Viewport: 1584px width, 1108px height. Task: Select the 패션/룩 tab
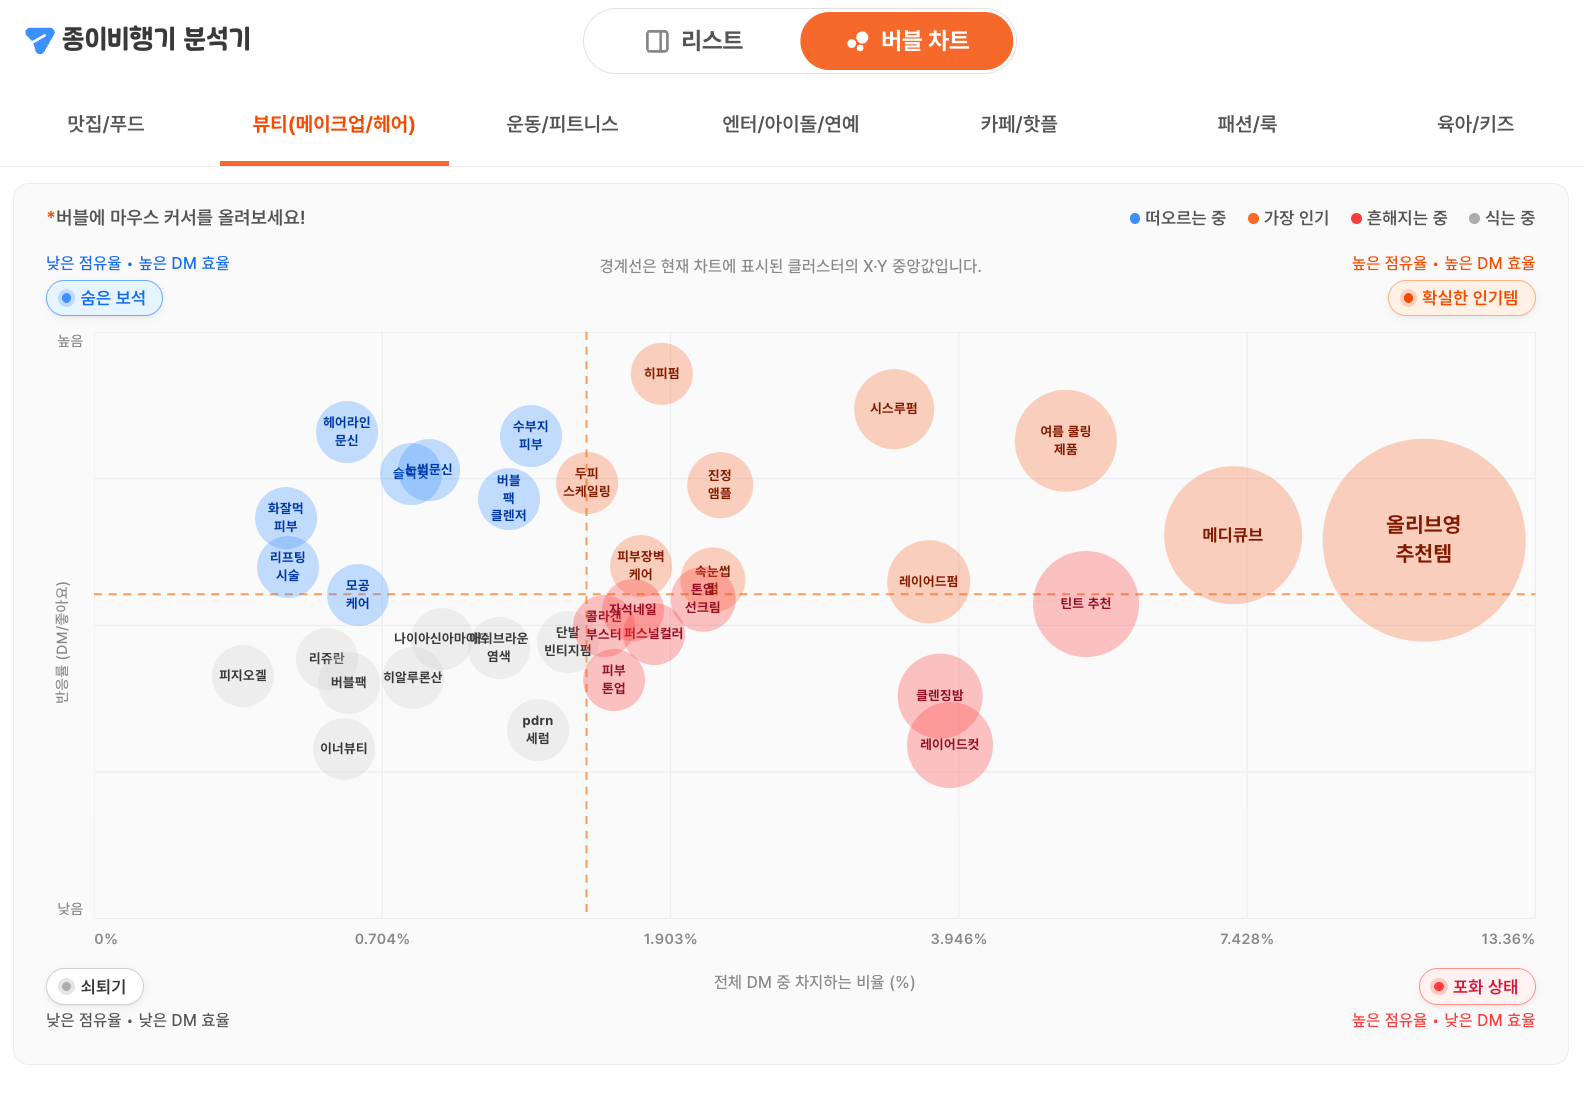point(1247,124)
